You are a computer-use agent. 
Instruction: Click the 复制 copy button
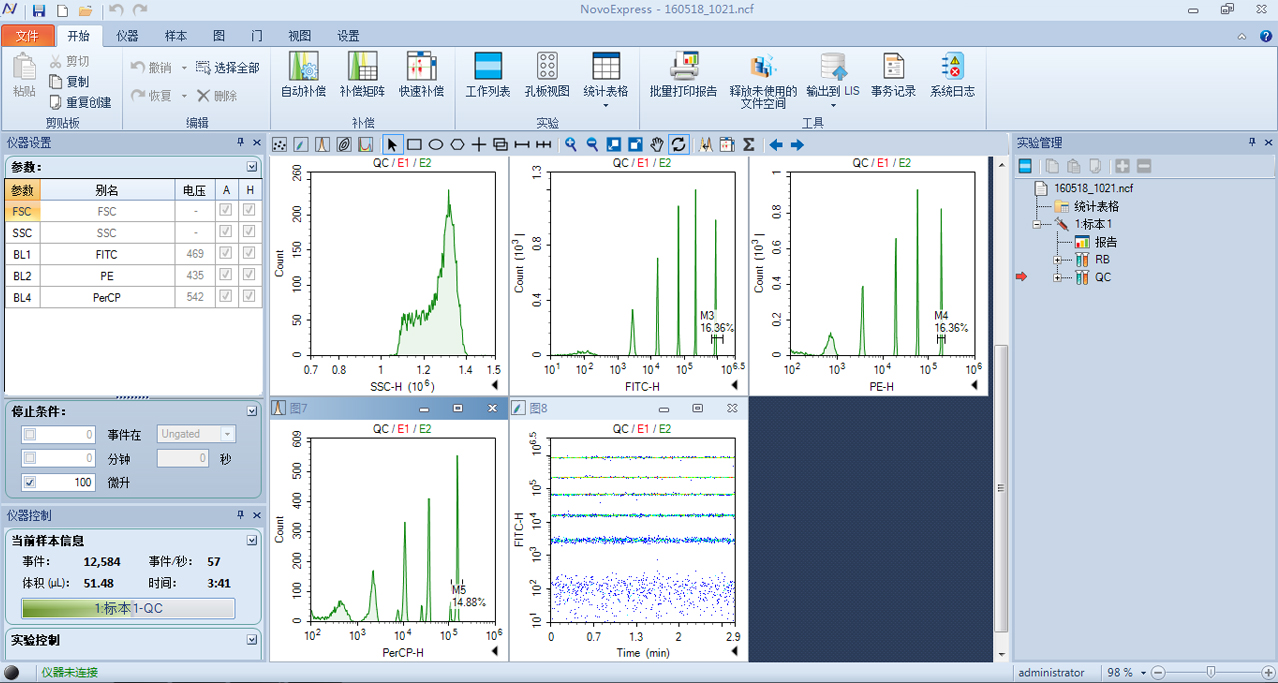(x=68, y=82)
